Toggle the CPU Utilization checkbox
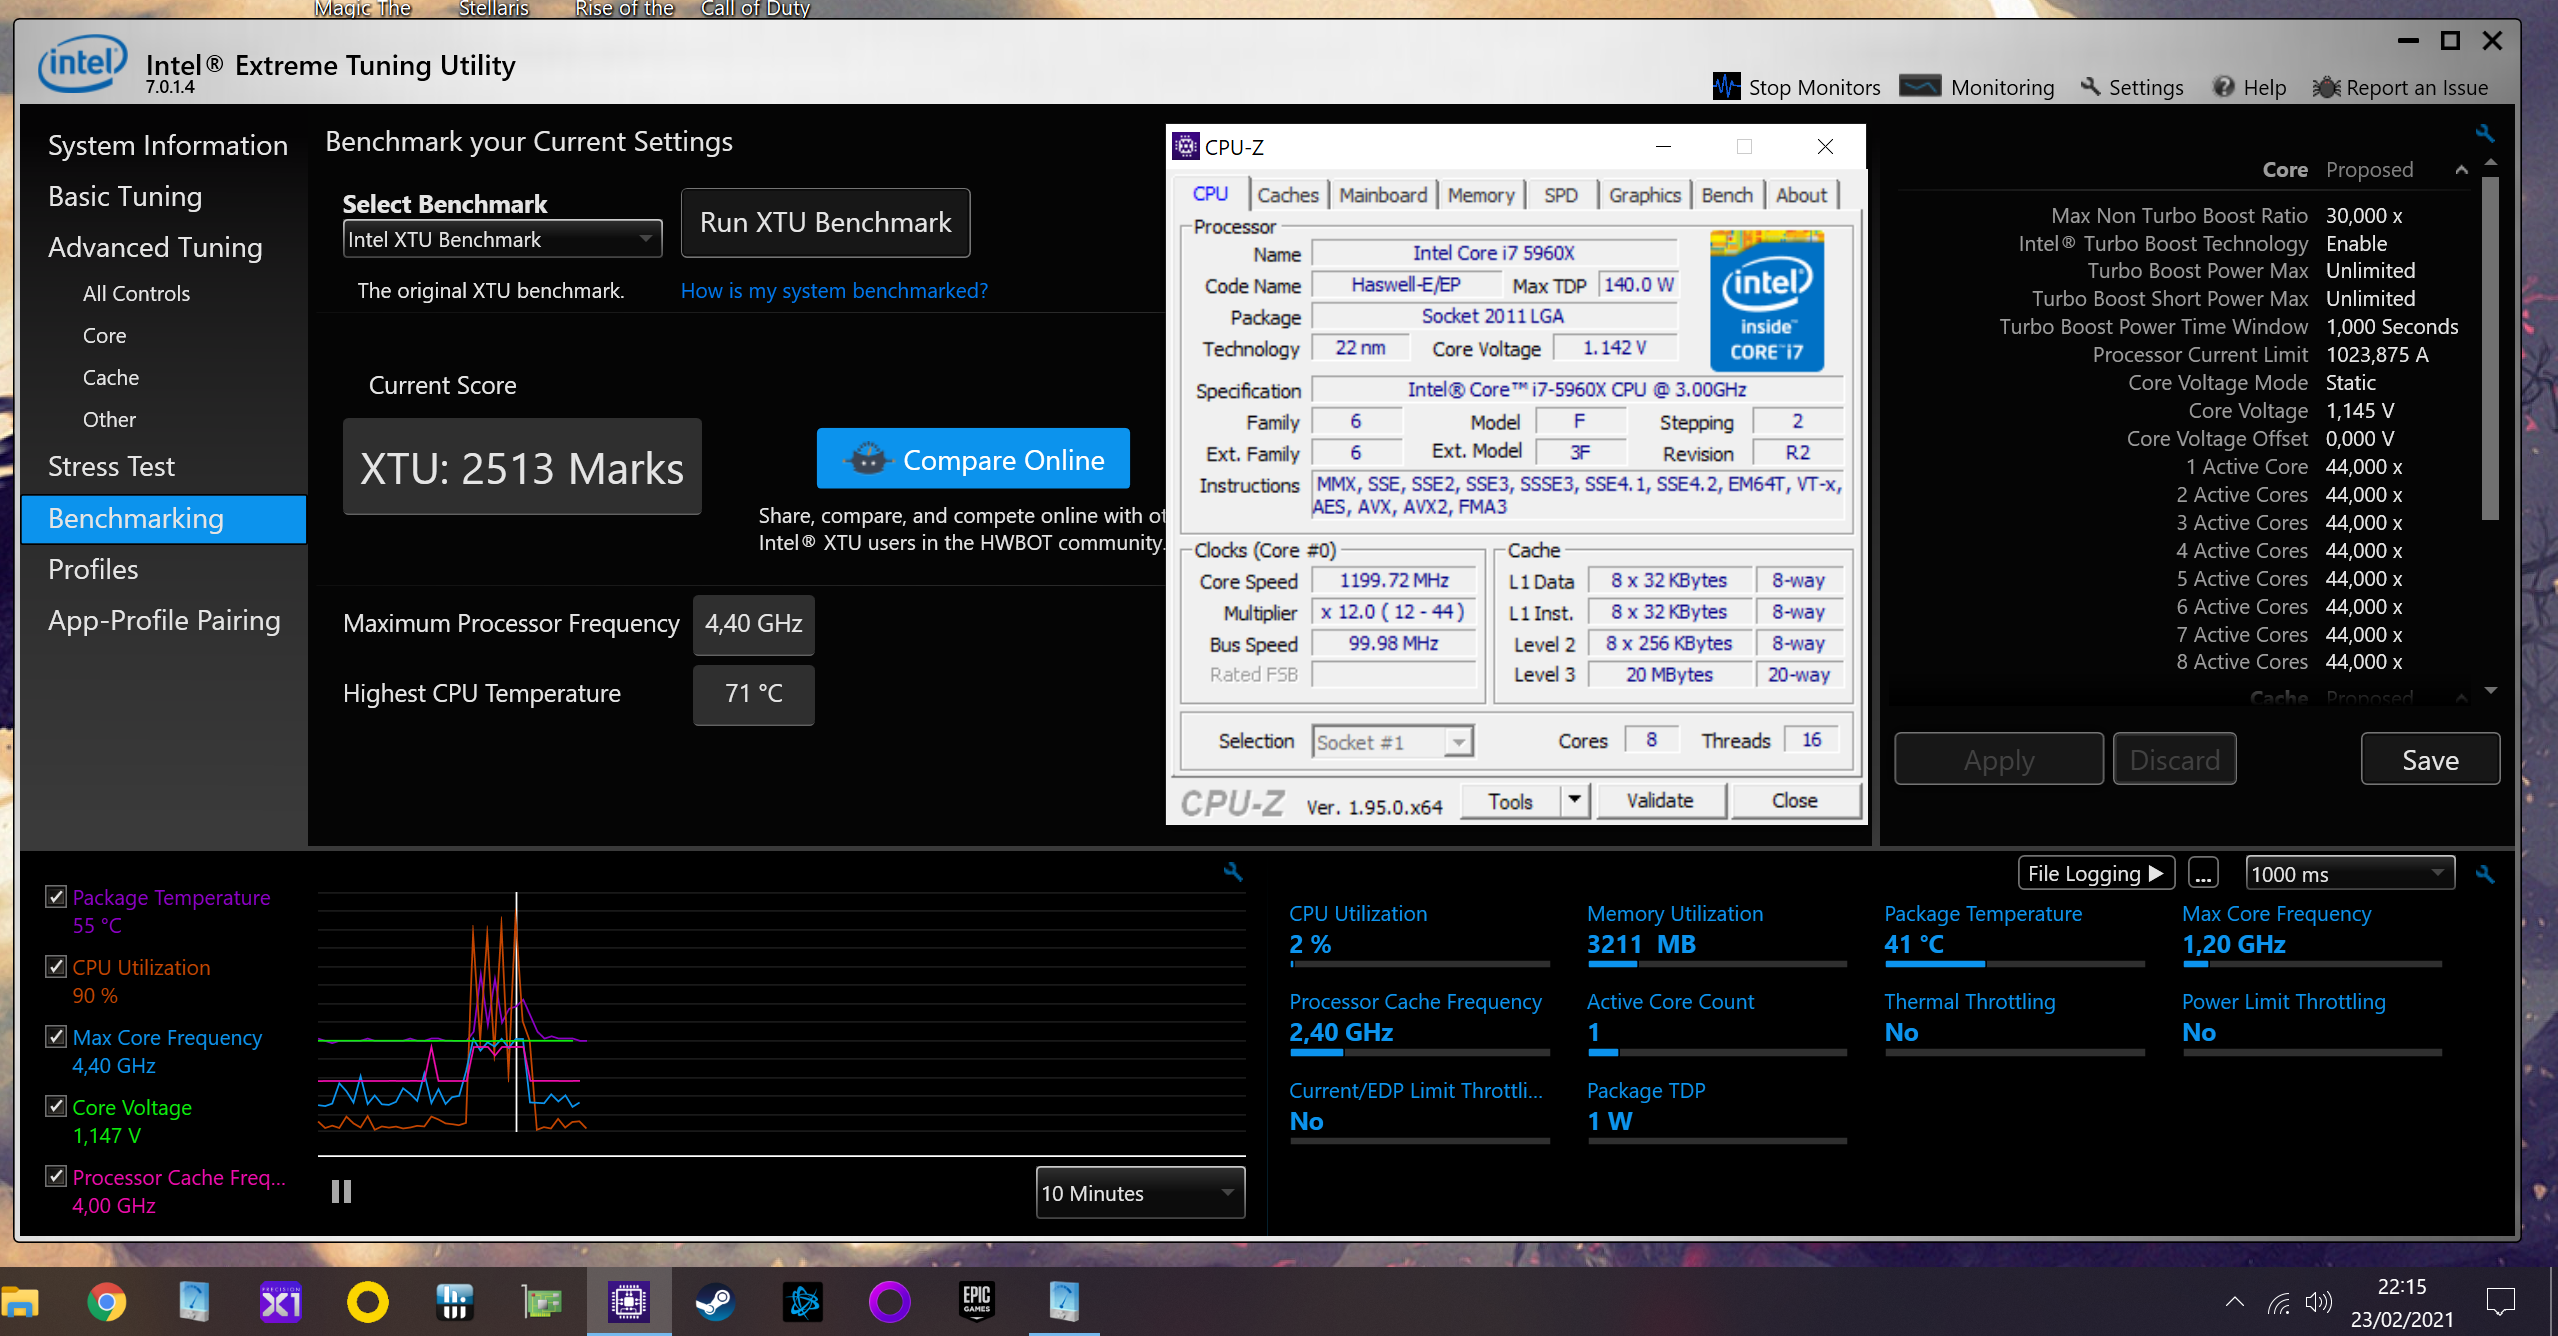2558x1336 pixels. coord(57,967)
